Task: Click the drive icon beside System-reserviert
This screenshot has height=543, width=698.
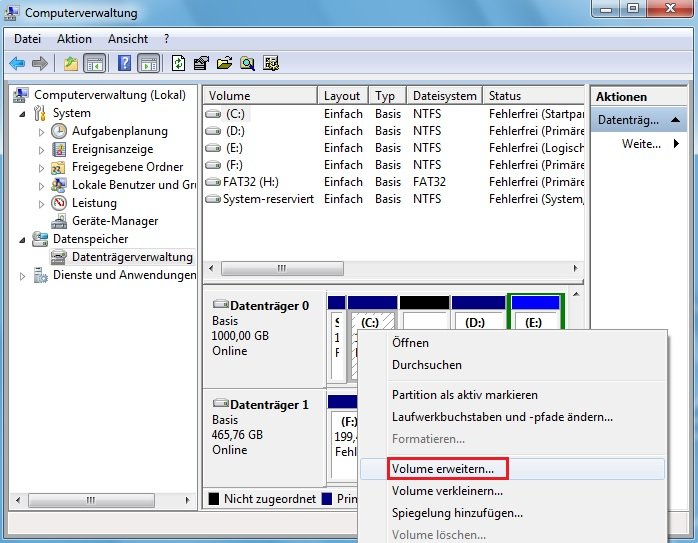Action: (213, 199)
